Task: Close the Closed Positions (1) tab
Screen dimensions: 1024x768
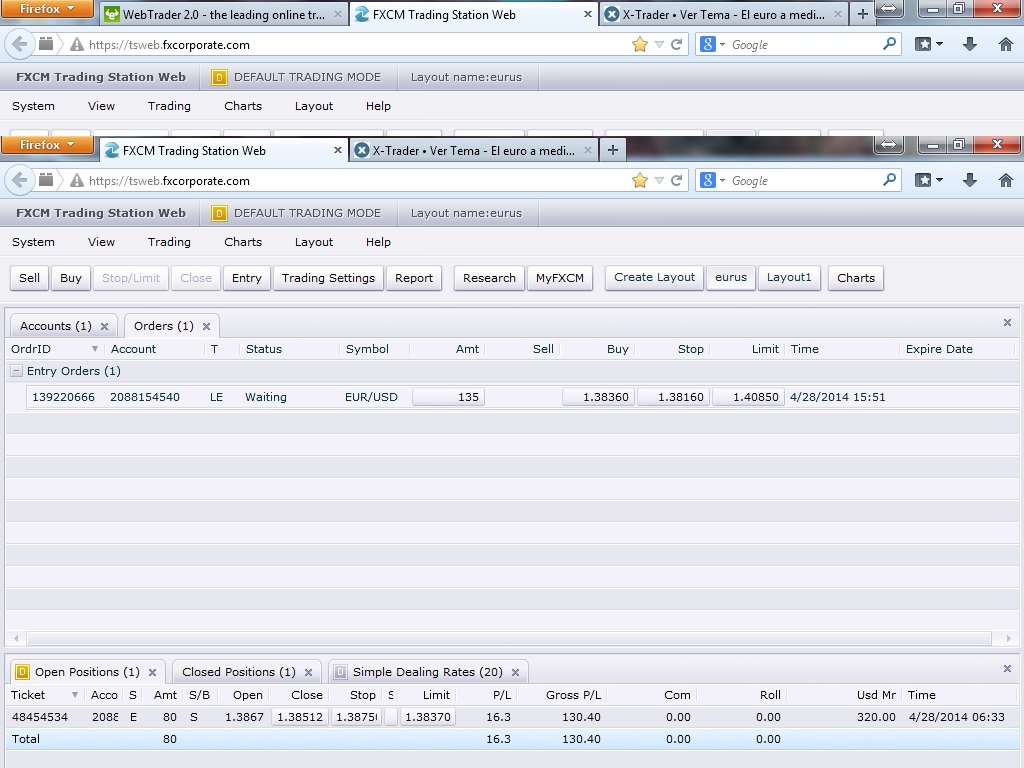Action: point(308,672)
